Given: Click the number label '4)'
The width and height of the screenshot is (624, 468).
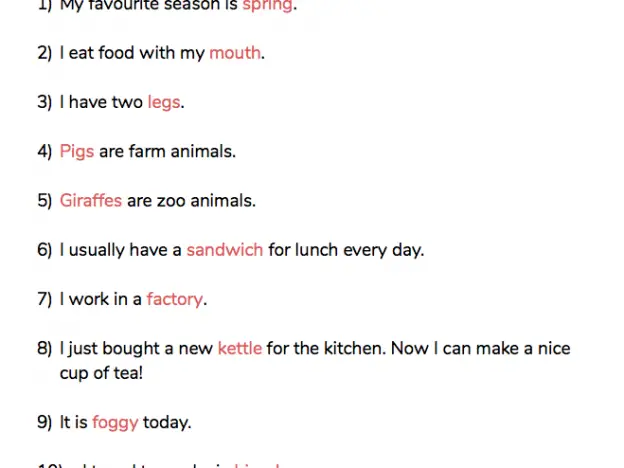Looking at the screenshot, I should tap(45, 152).
